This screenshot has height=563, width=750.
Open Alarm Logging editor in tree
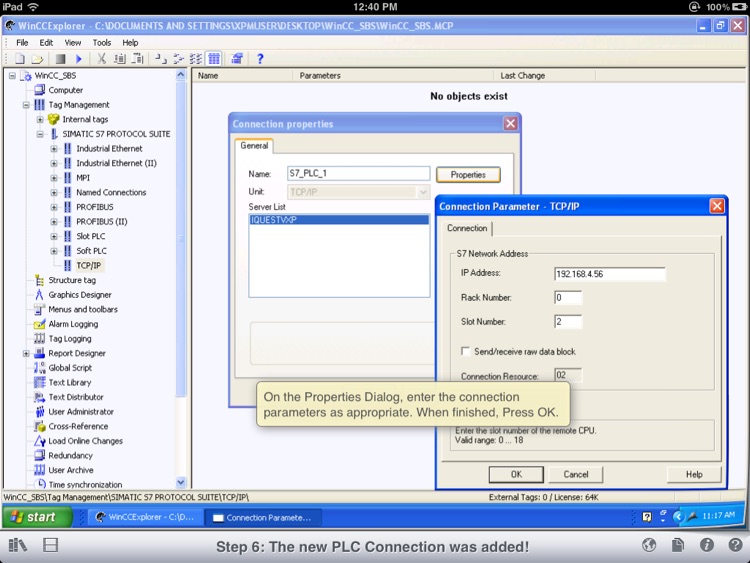click(73, 324)
